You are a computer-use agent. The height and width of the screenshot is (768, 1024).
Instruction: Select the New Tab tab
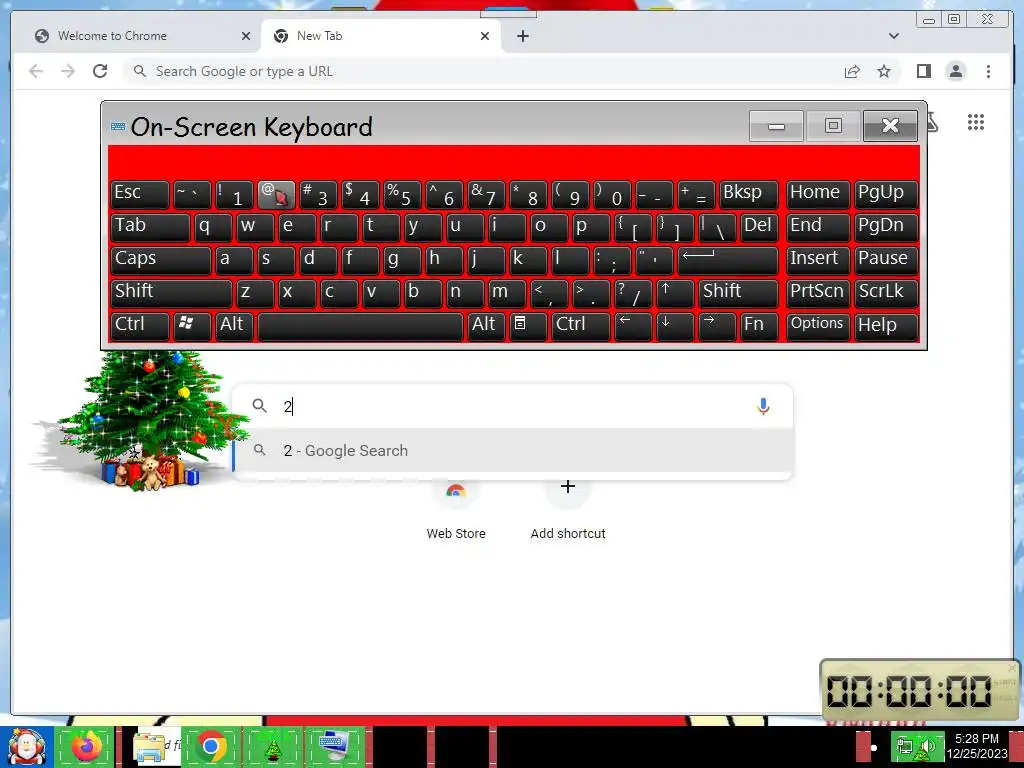coord(382,36)
